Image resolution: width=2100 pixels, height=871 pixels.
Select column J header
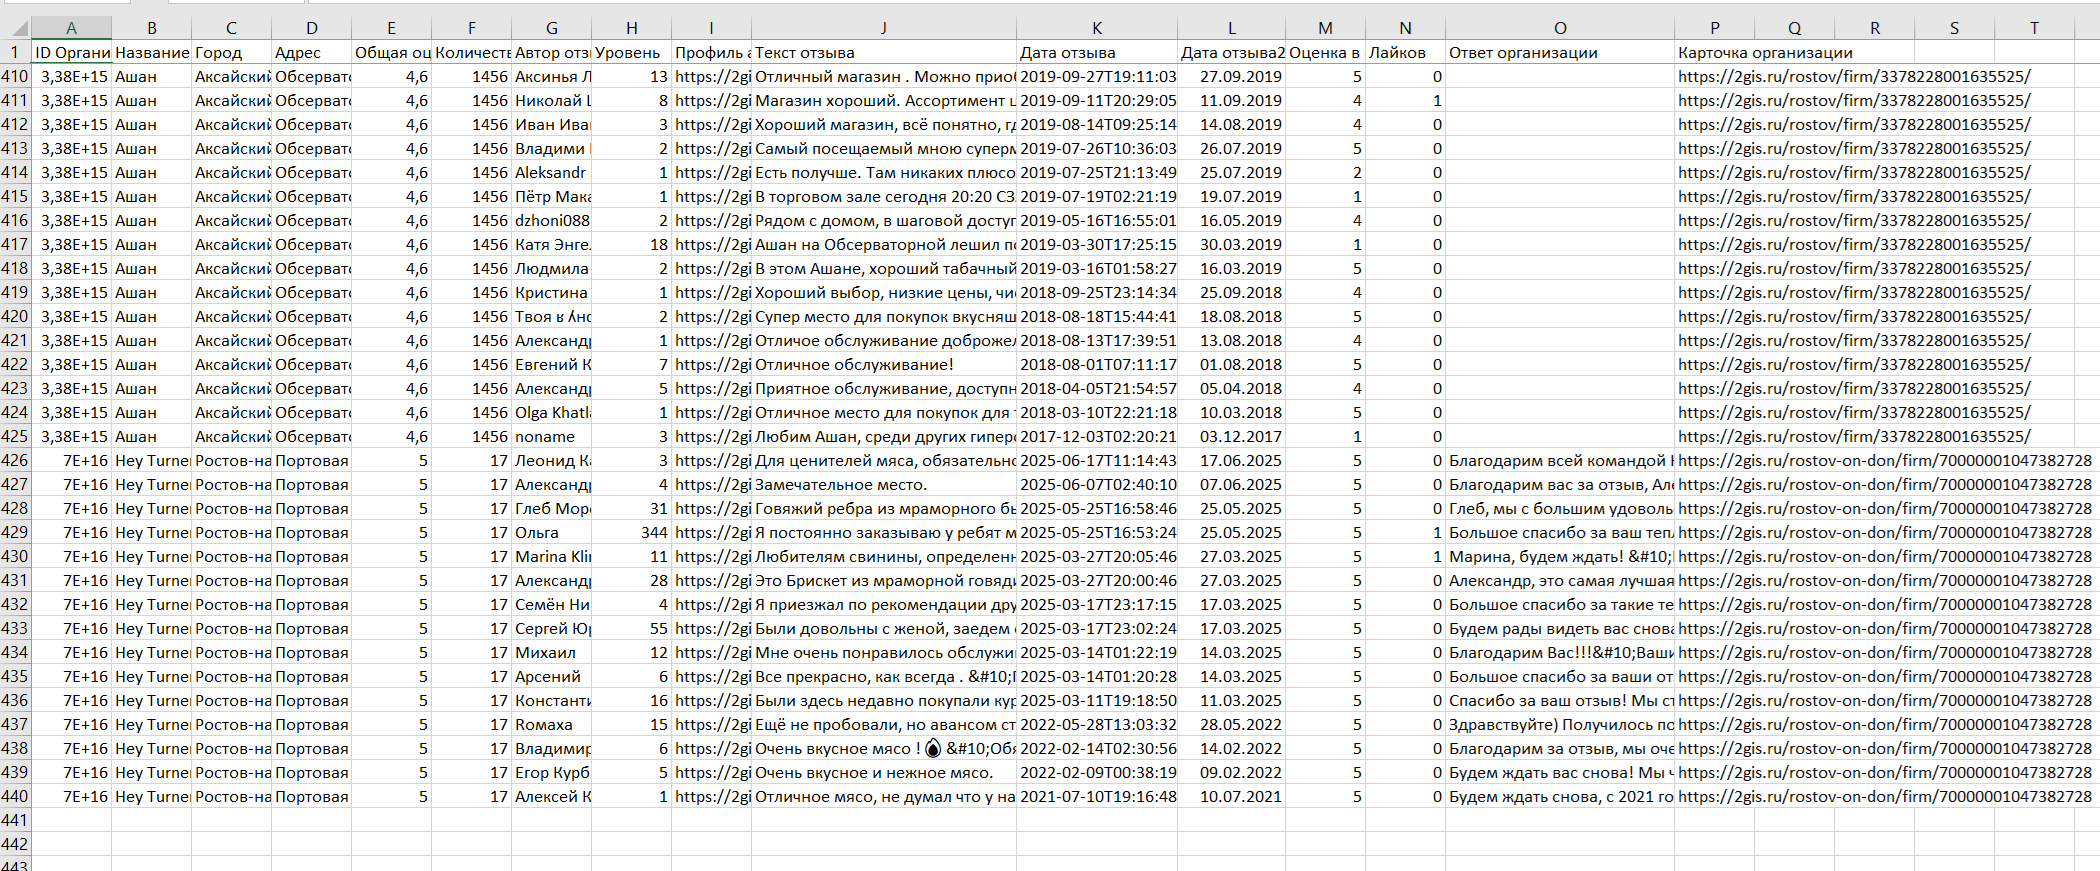coord(883,28)
